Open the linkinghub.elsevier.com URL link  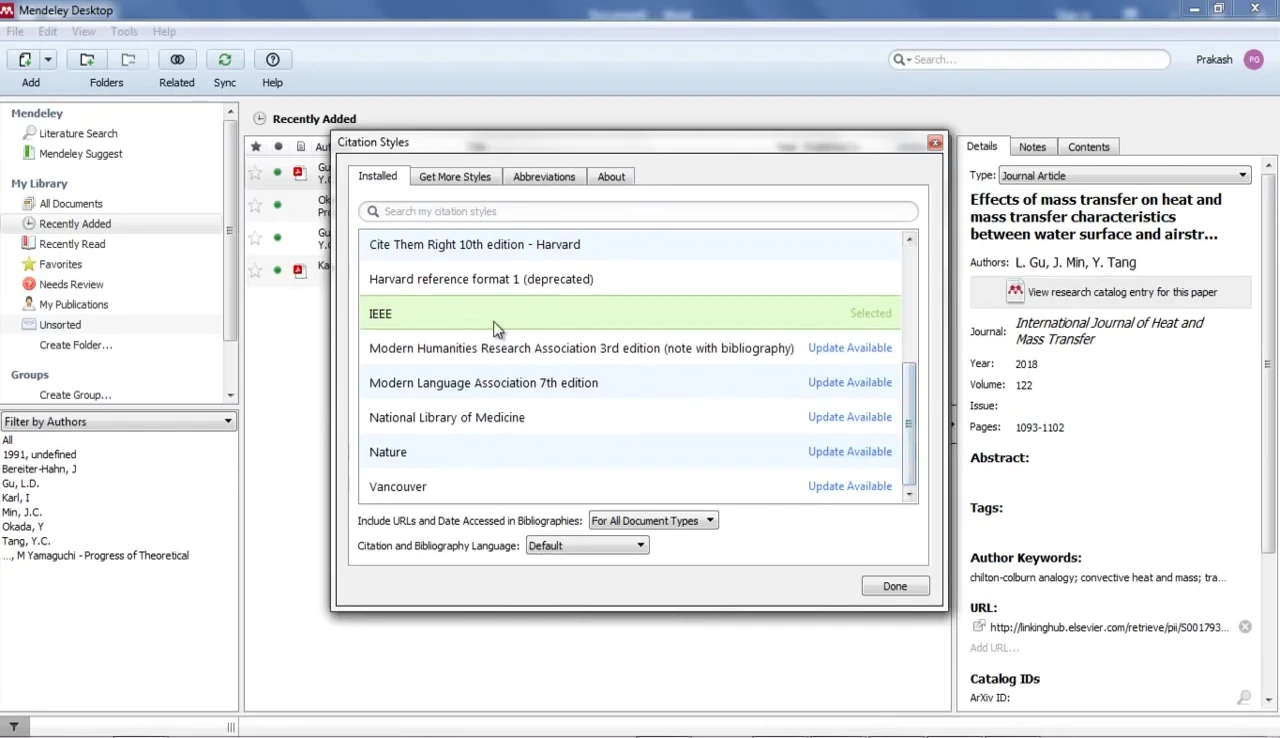1108,628
